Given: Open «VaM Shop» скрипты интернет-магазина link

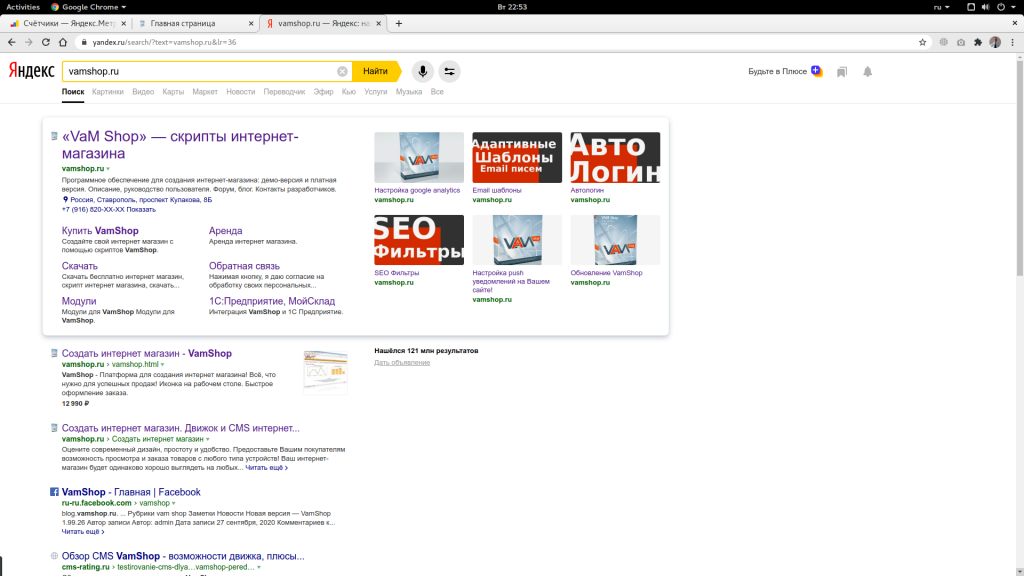Looking at the screenshot, I should (180, 145).
